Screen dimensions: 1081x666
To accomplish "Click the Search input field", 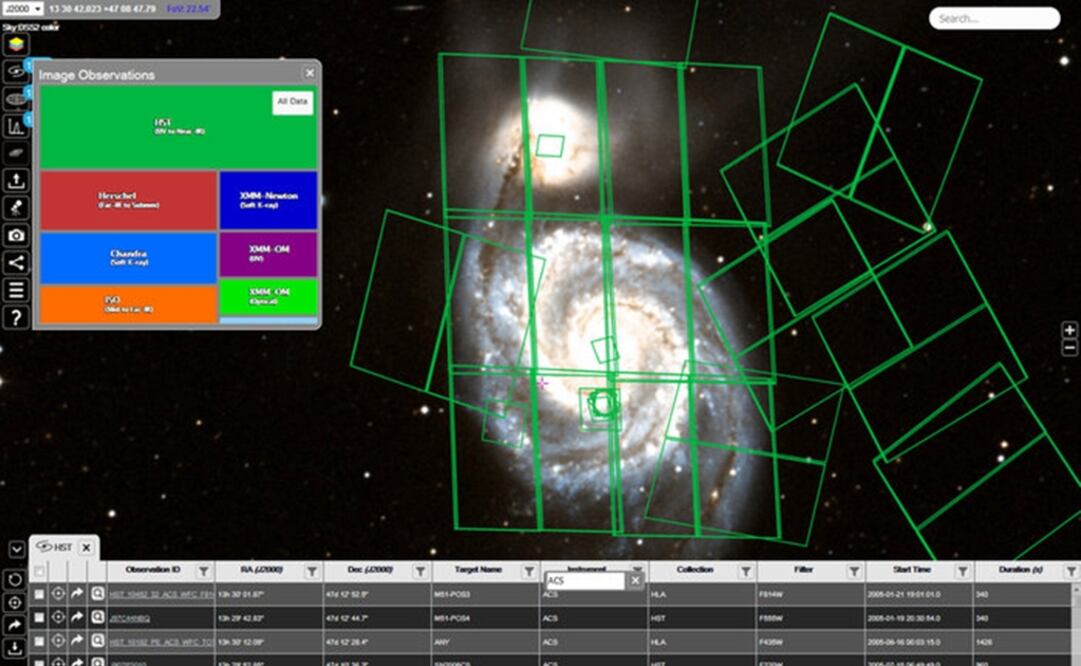I will click(993, 18).
